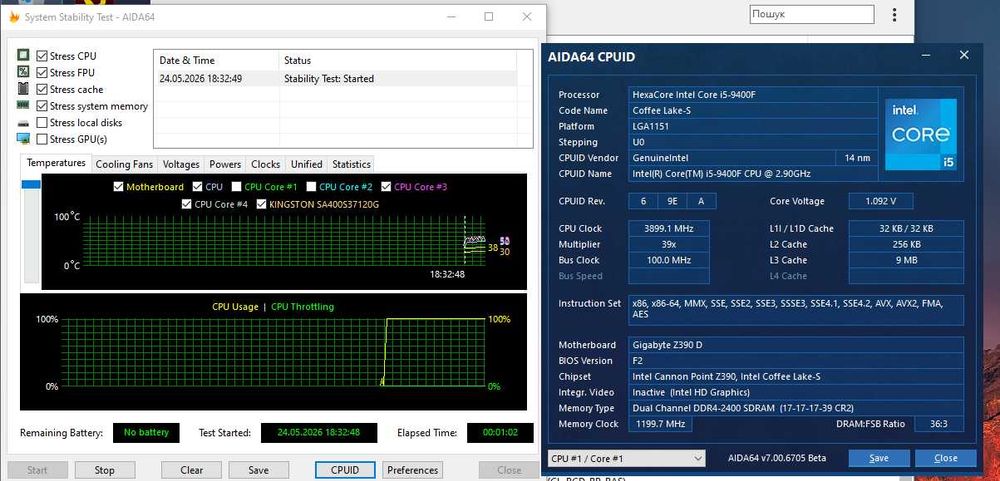Image resolution: width=1000 pixels, height=481 pixels.
Task: Click the Stress system memory RAM icon
Action: (24, 105)
